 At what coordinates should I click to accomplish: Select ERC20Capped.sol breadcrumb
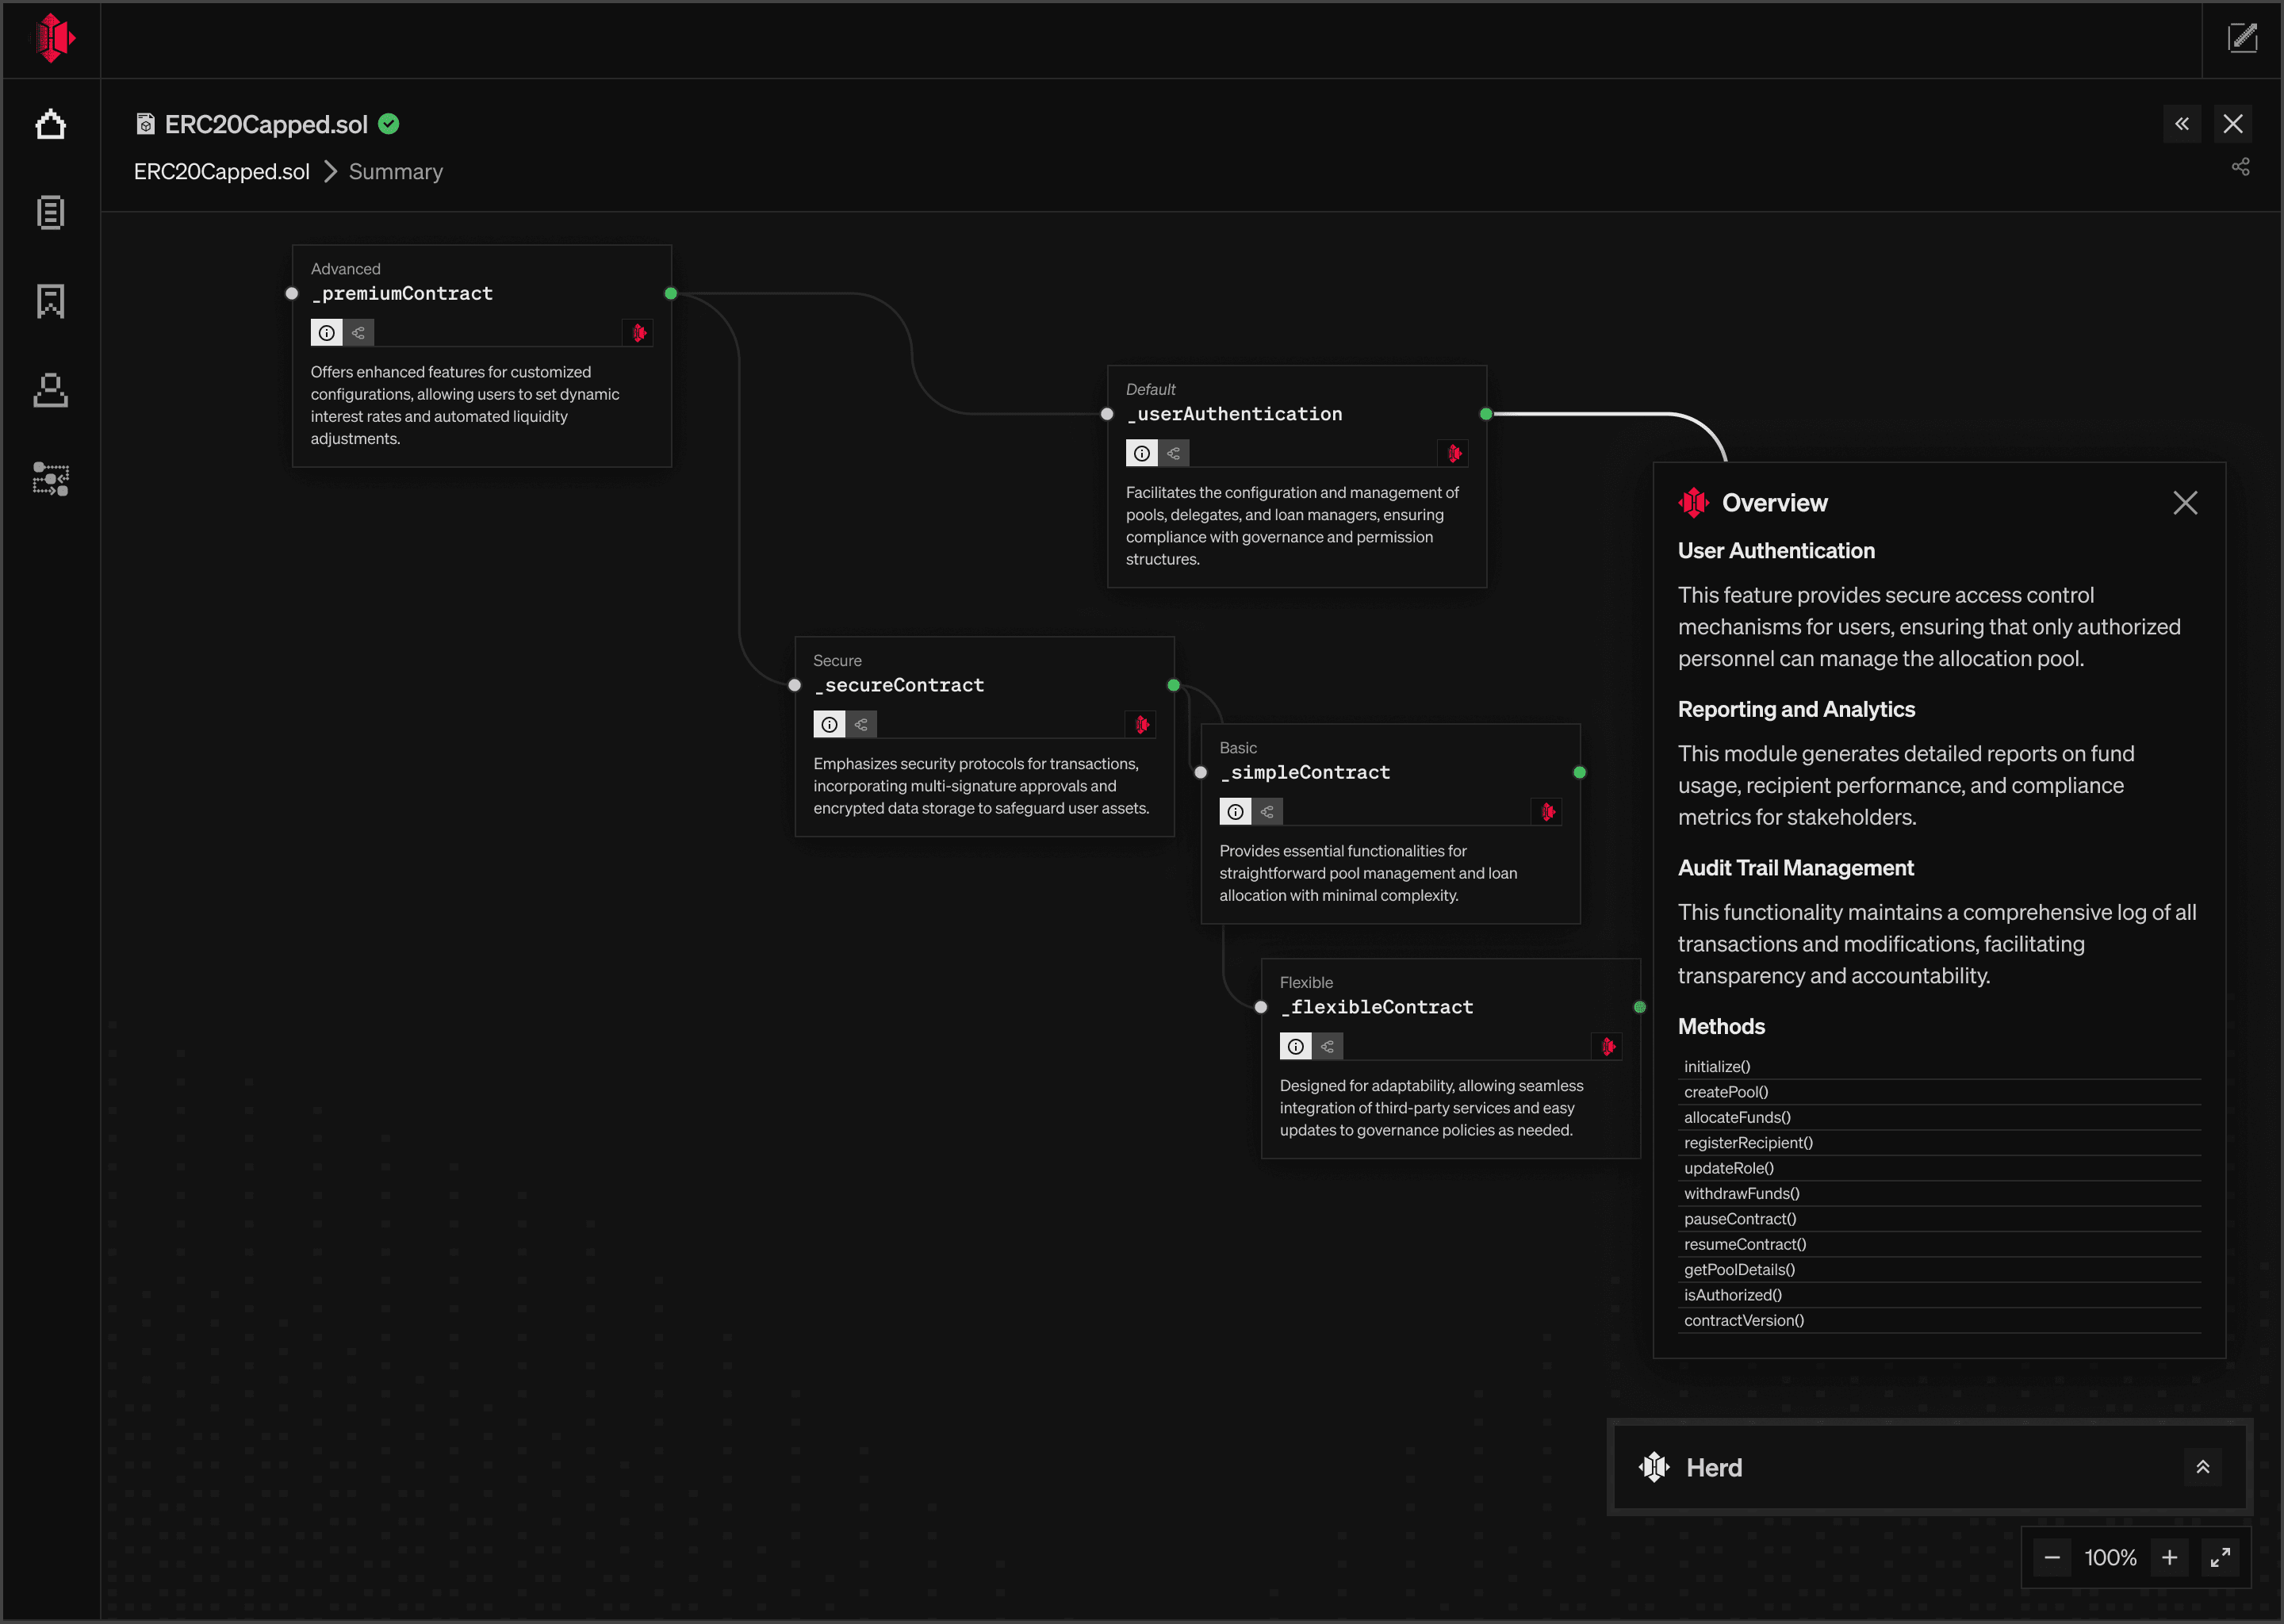[x=222, y=172]
